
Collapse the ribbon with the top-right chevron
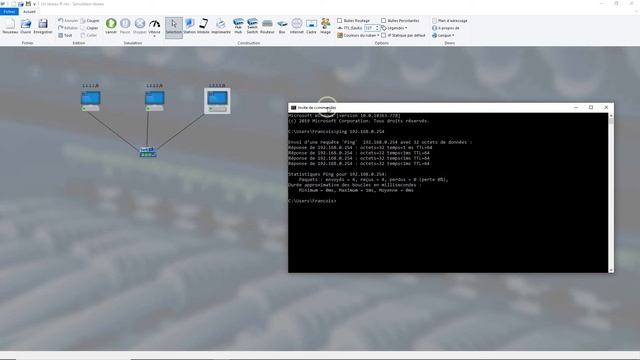[635, 12]
